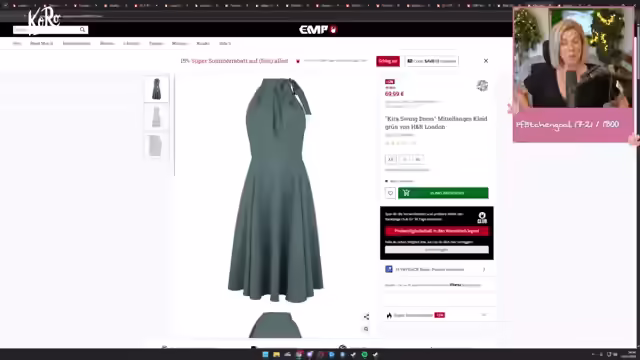The height and width of the screenshot is (360, 640).
Task: Select size XS
Action: [x=391, y=159]
